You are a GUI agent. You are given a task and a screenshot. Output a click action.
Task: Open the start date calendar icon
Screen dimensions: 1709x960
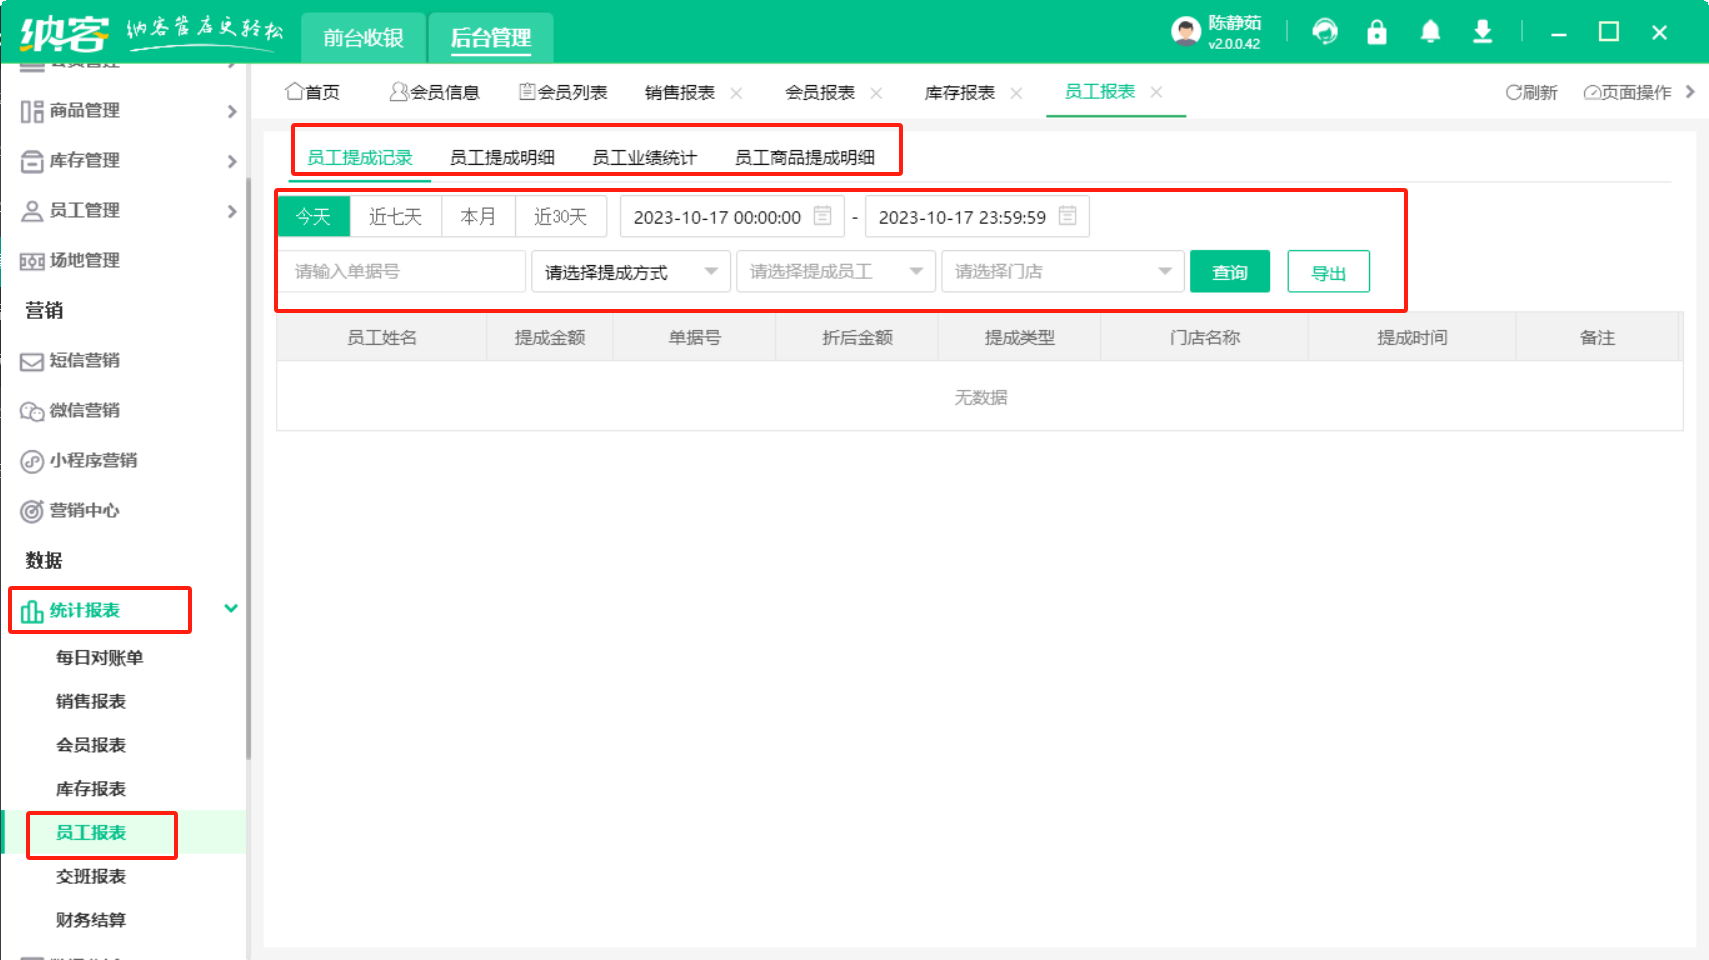(x=822, y=216)
